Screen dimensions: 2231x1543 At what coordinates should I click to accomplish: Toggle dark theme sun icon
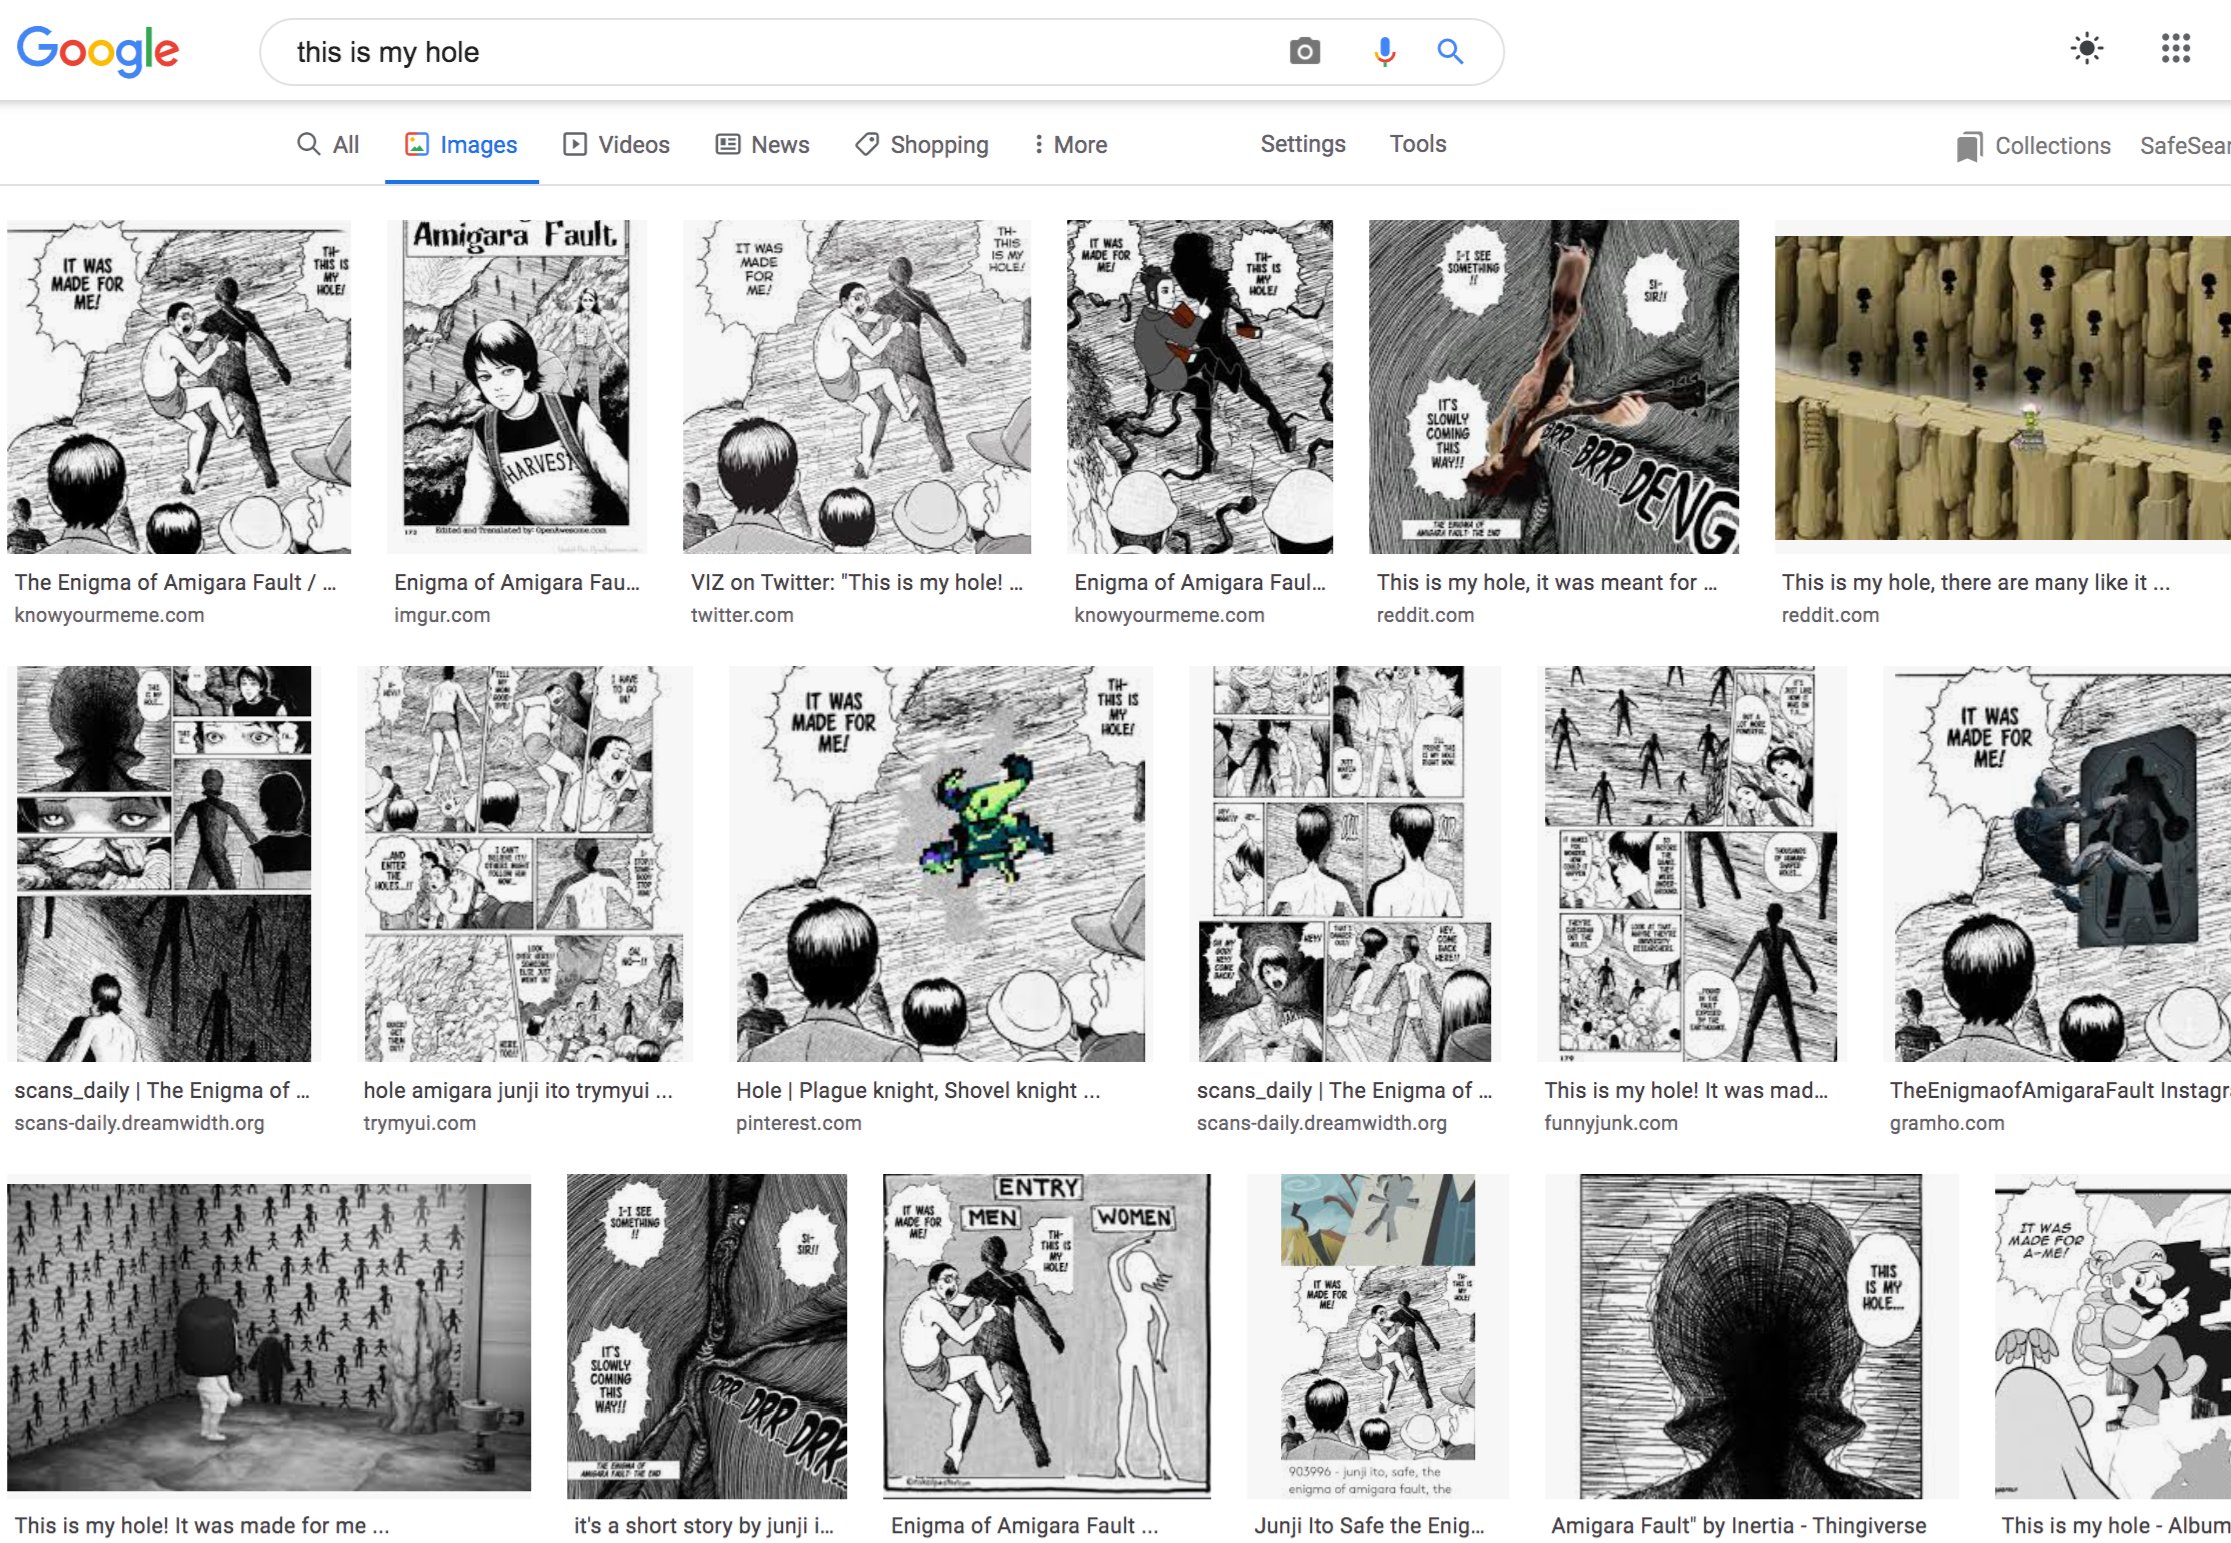(2087, 48)
